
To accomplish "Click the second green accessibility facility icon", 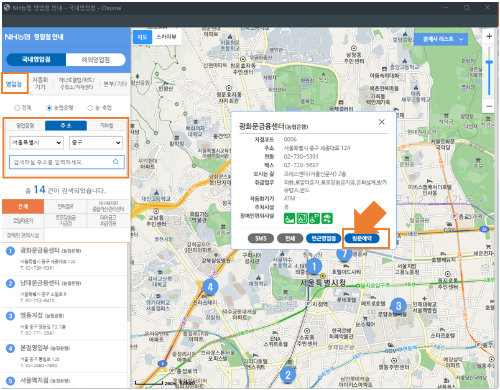I will pyautogui.click(x=302, y=219).
